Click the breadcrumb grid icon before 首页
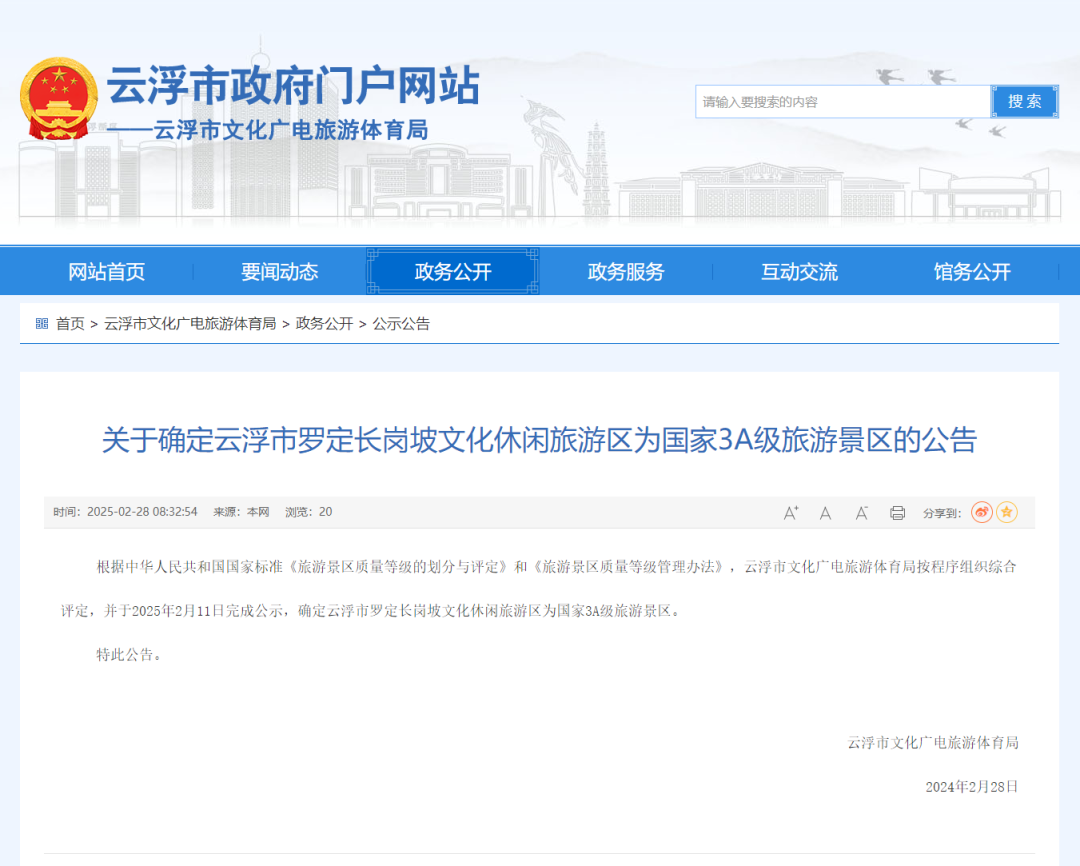The image size is (1080, 866). click(x=40, y=323)
